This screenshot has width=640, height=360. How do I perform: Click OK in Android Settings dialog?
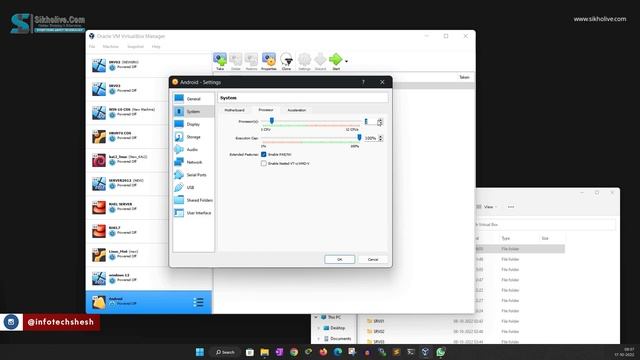[340, 259]
